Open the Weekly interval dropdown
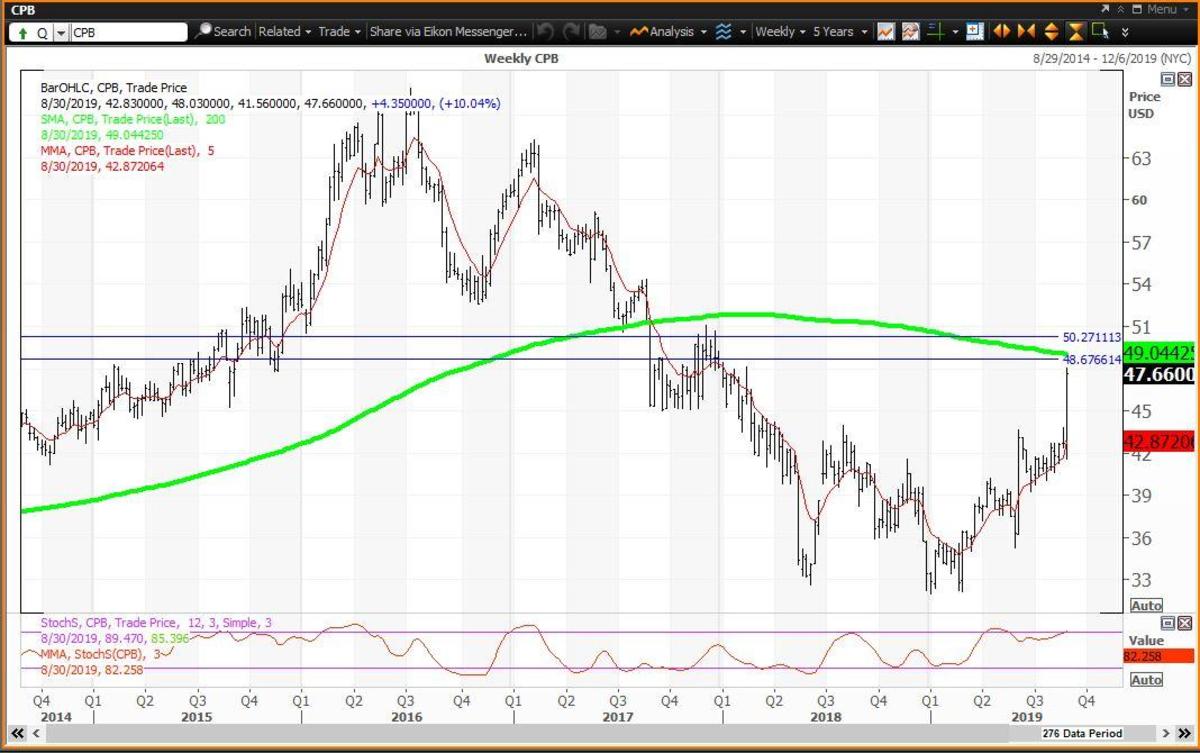Screen dimensions: 1200x753 (x=780, y=32)
